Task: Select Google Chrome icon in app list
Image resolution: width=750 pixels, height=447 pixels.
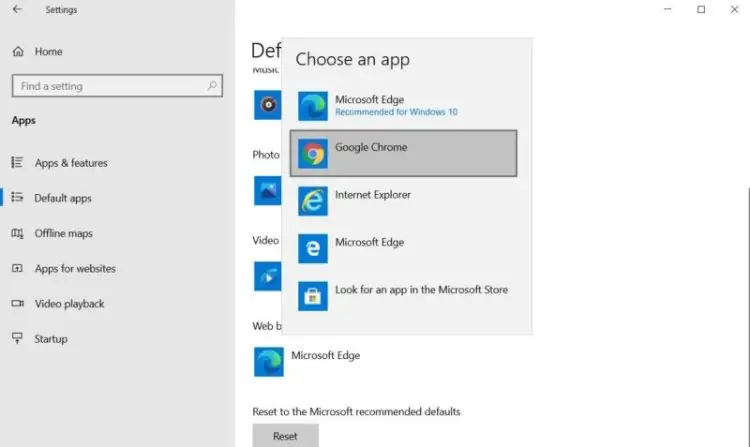Action: coord(313,153)
